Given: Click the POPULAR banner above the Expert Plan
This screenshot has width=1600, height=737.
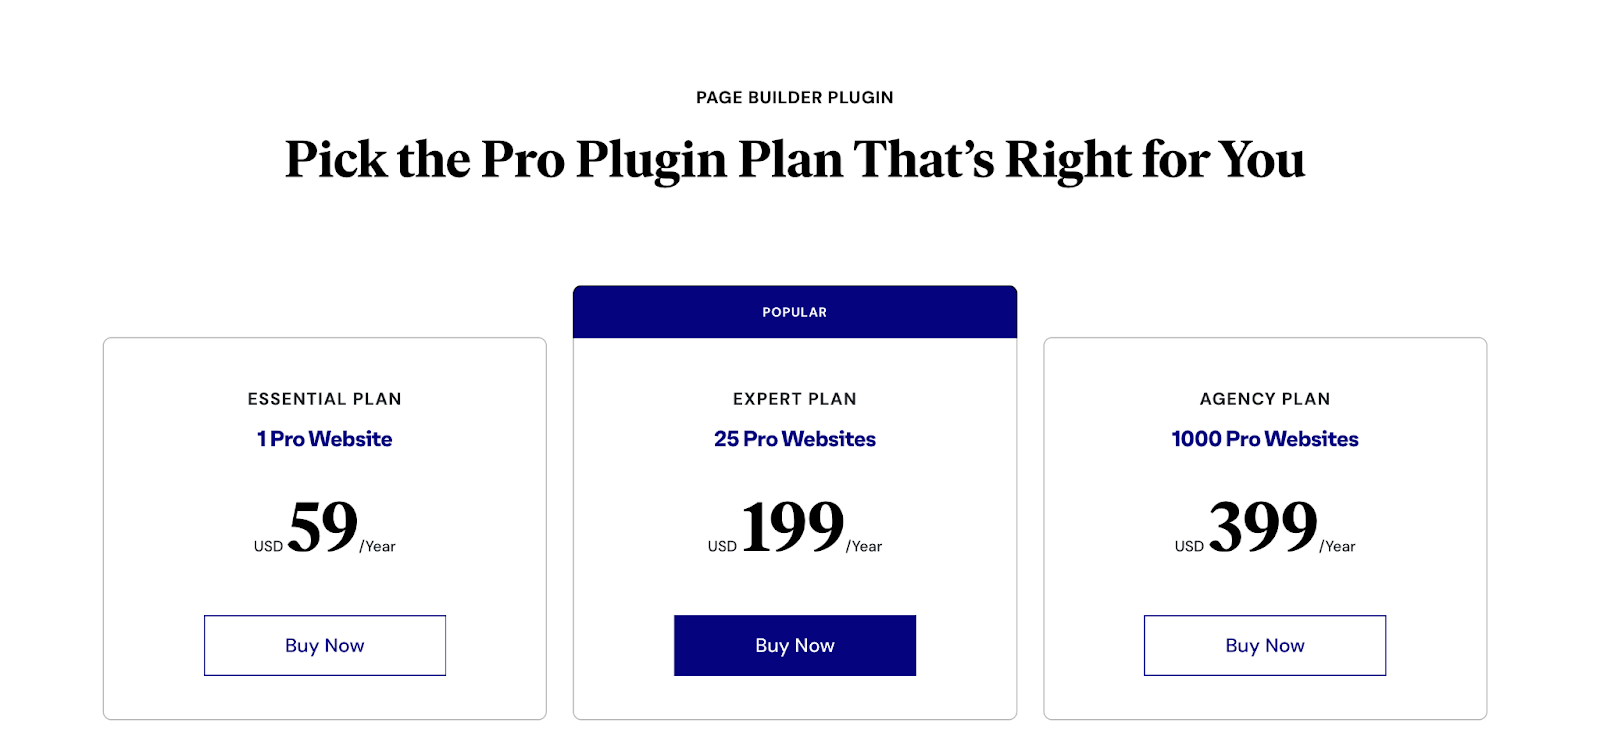Looking at the screenshot, I should tap(795, 312).
